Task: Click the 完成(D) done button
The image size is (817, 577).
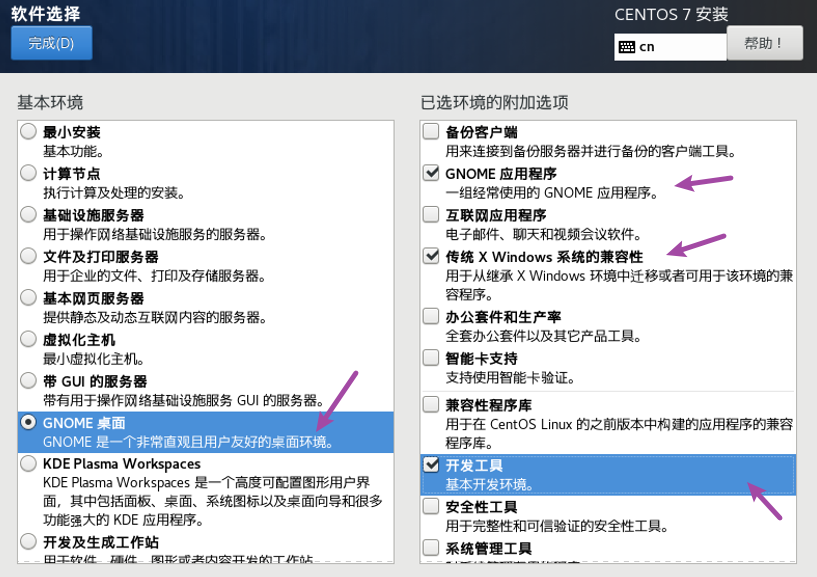Action: click(51, 43)
